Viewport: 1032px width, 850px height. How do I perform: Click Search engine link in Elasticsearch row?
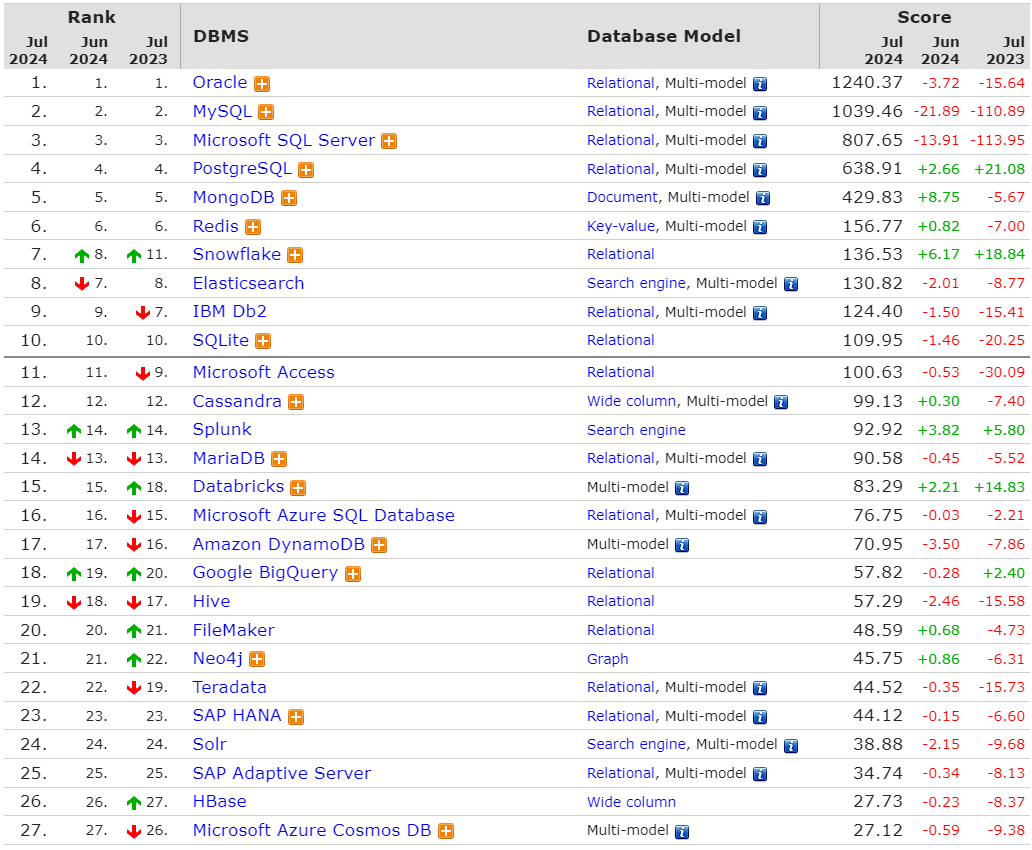[x=636, y=284]
